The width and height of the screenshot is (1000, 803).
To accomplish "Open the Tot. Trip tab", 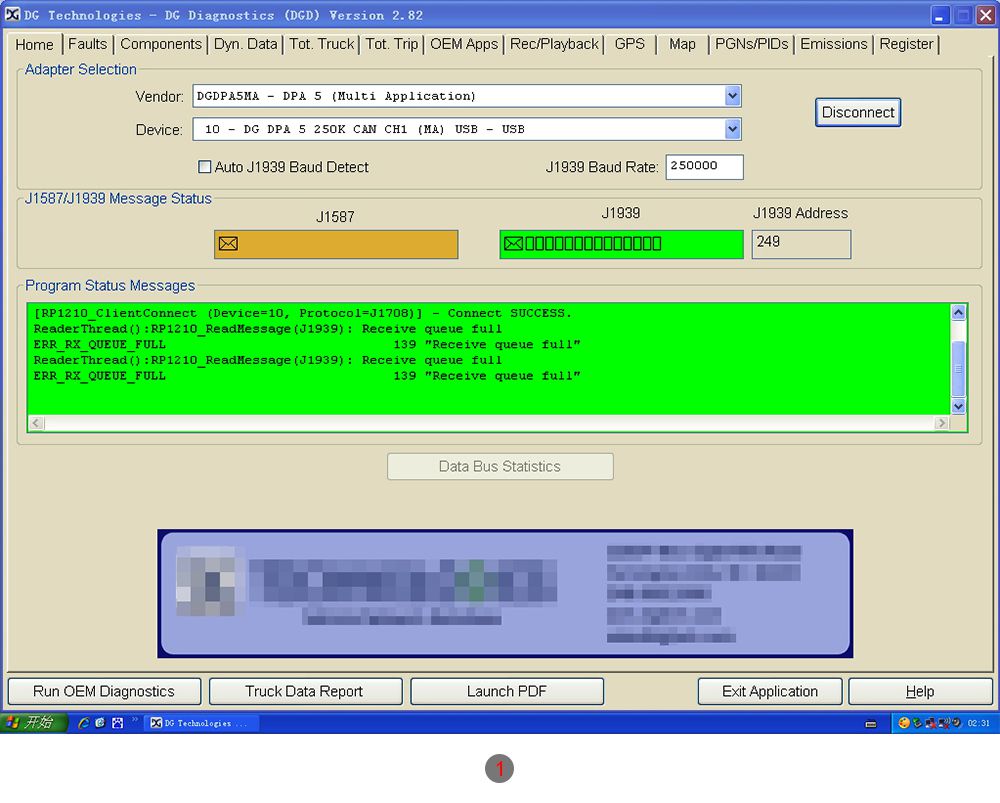I will [x=392, y=44].
